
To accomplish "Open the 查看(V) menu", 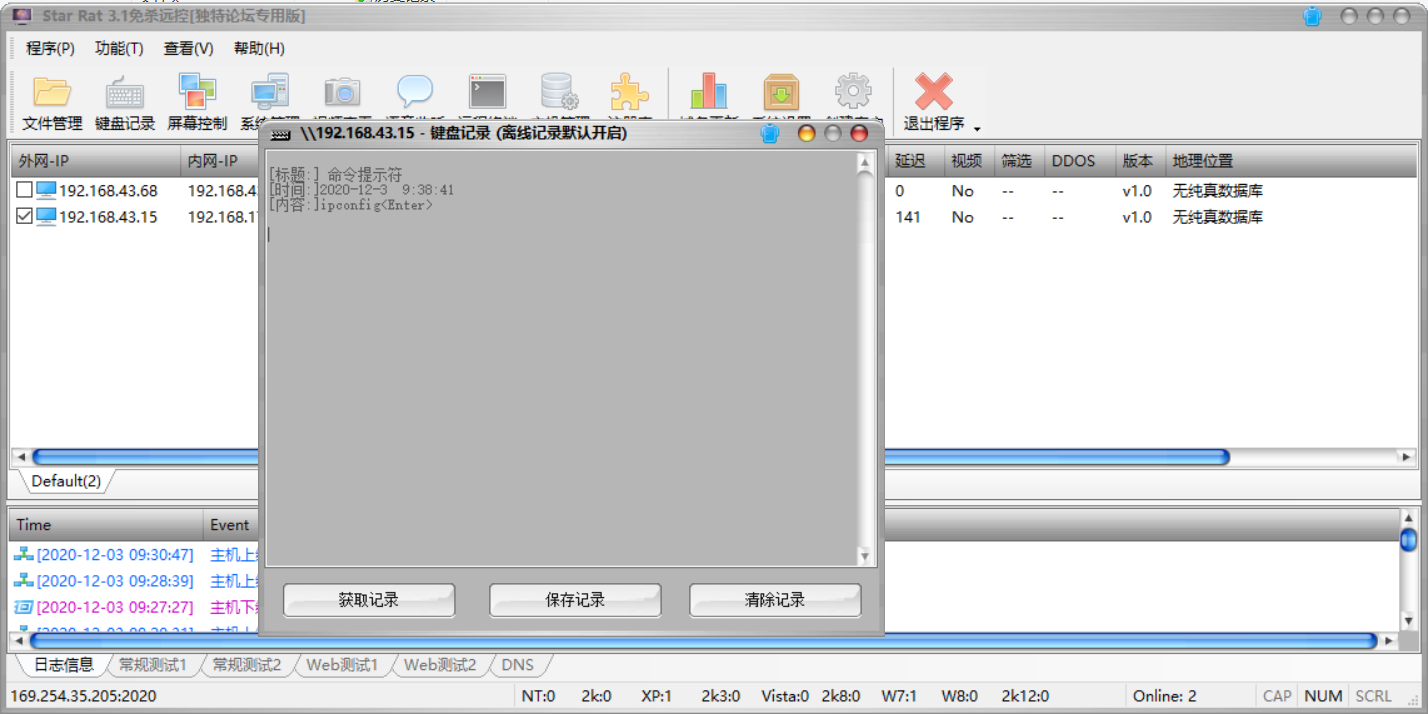I will [189, 48].
